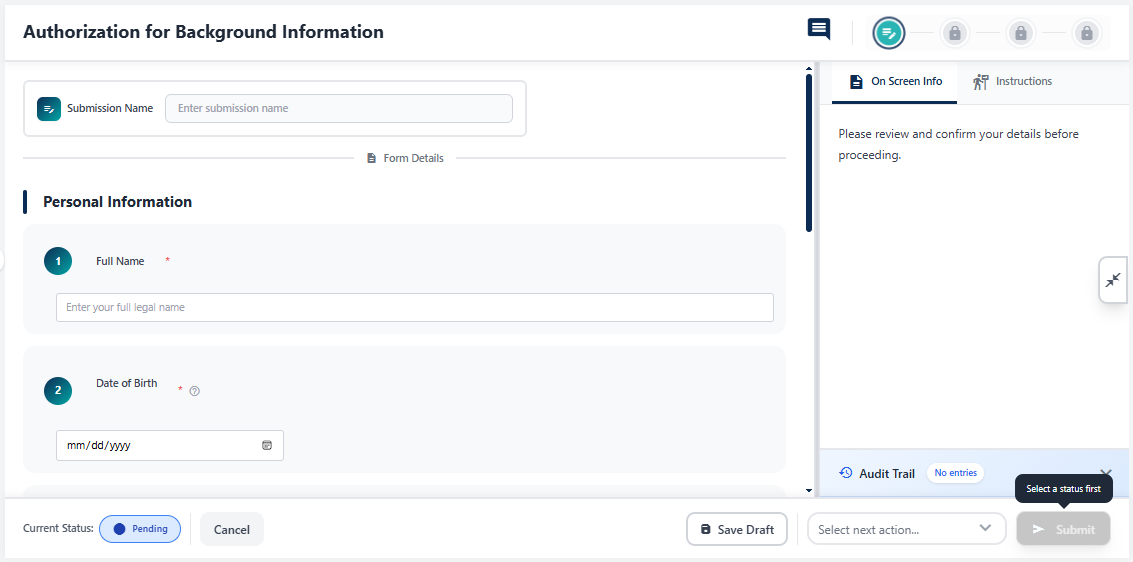The width and height of the screenshot is (1133, 562).
Task: Click the Form Details divider label
Action: [x=413, y=158]
